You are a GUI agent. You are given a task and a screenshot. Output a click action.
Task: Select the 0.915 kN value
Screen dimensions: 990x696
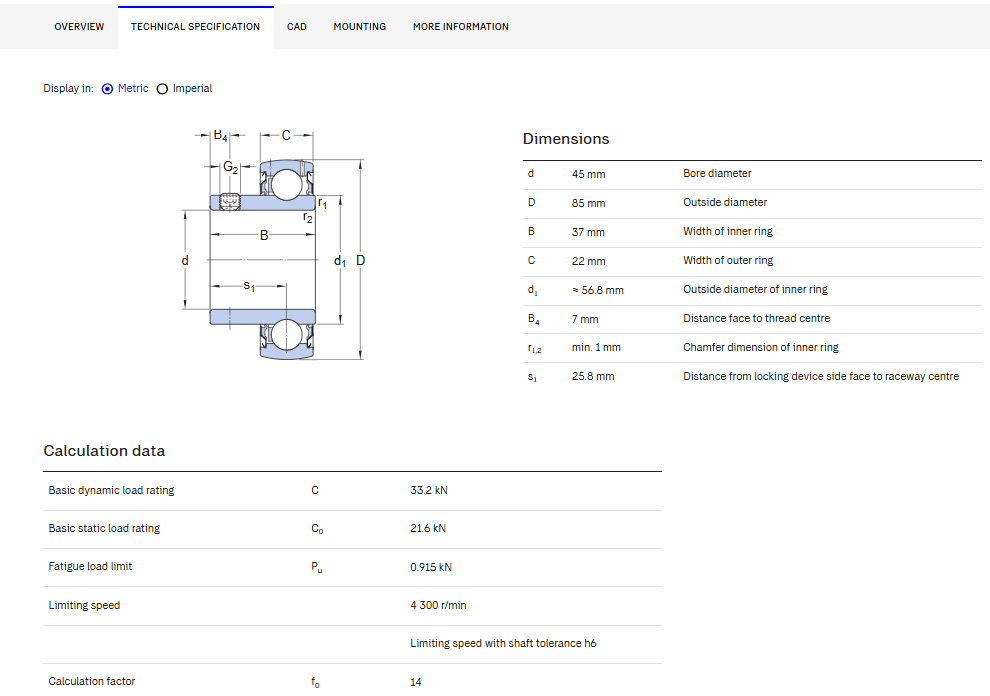point(431,567)
